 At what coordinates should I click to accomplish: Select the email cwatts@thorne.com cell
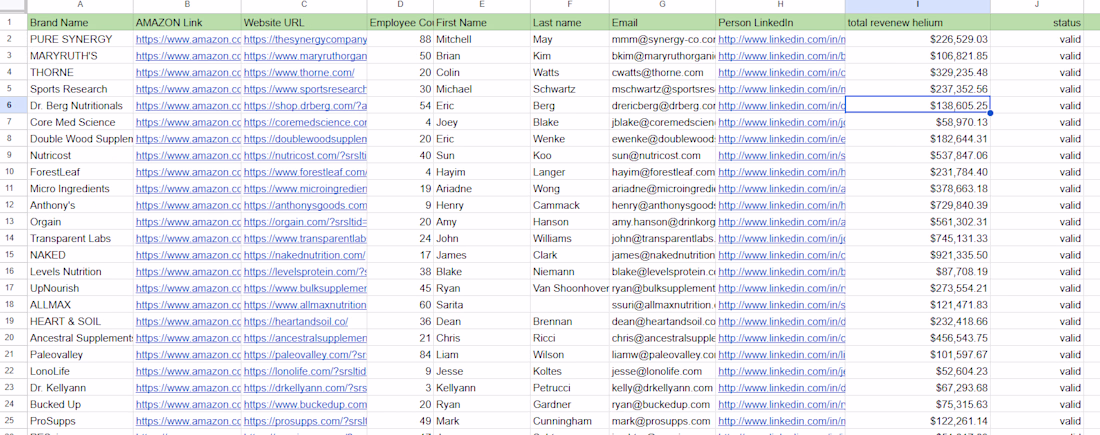click(x=662, y=72)
